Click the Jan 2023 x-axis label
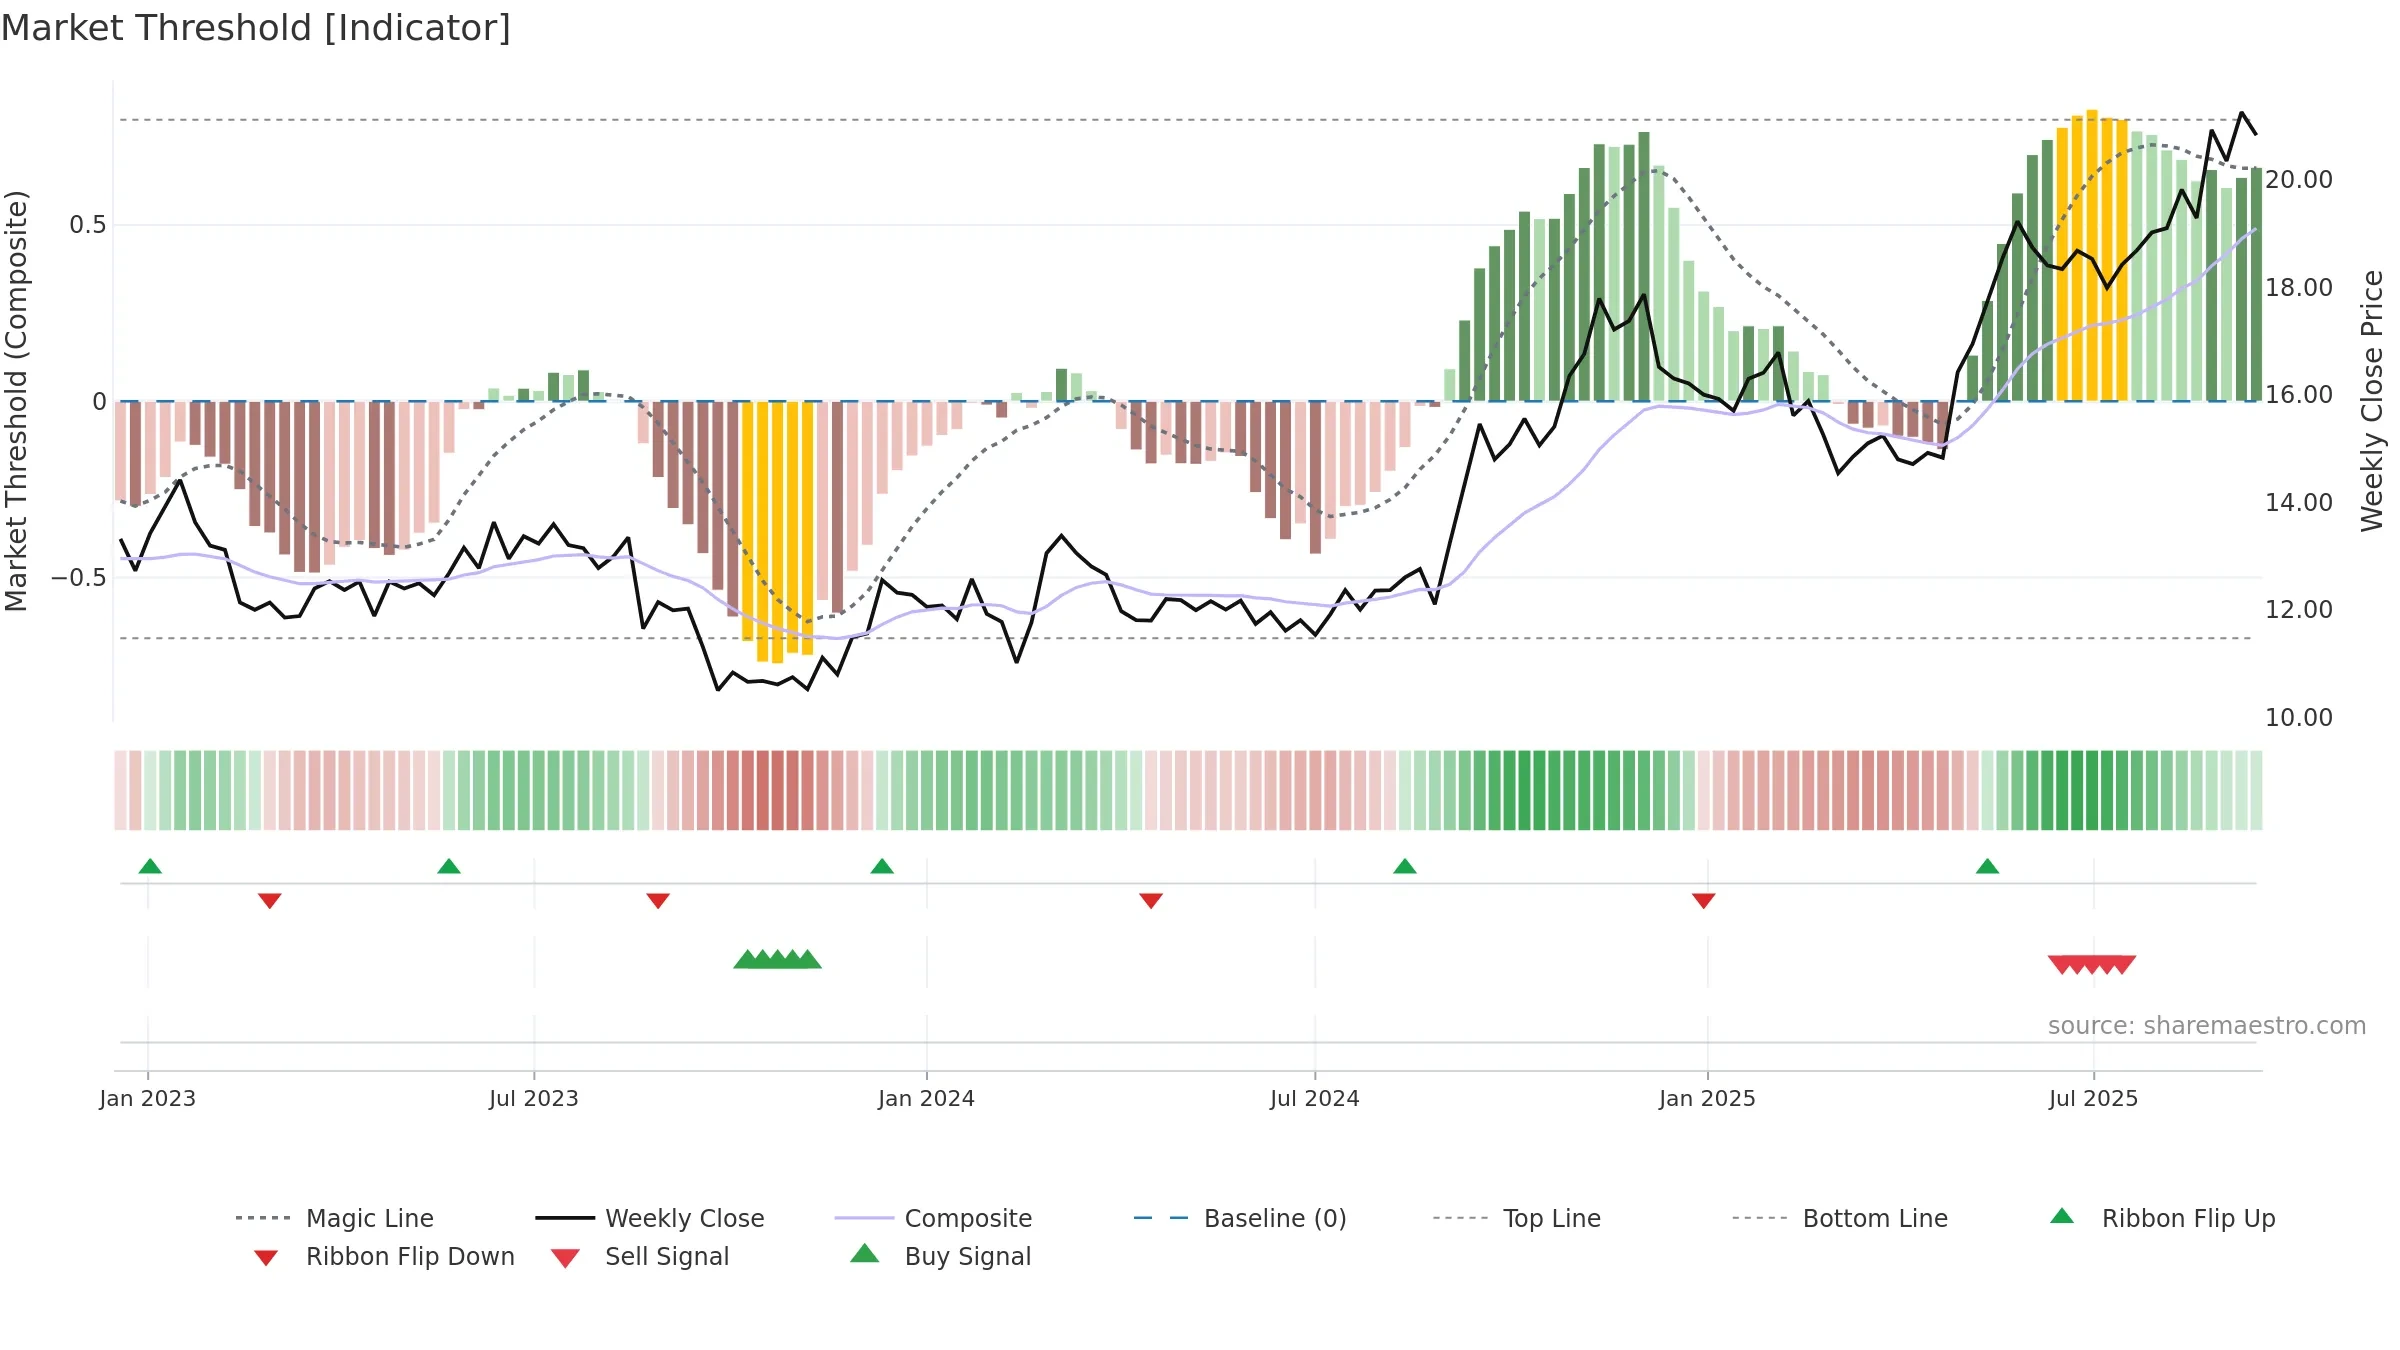 [x=148, y=1098]
